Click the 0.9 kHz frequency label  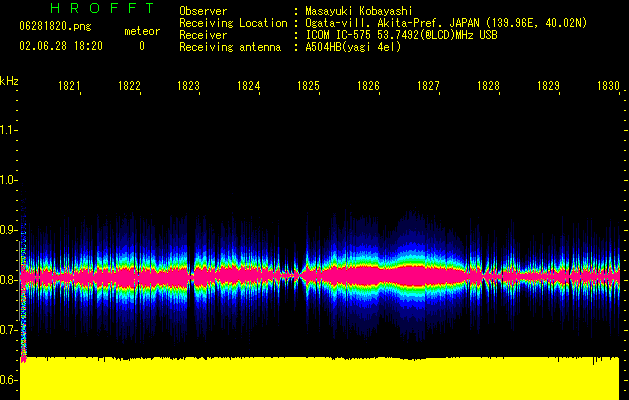(x=8, y=230)
